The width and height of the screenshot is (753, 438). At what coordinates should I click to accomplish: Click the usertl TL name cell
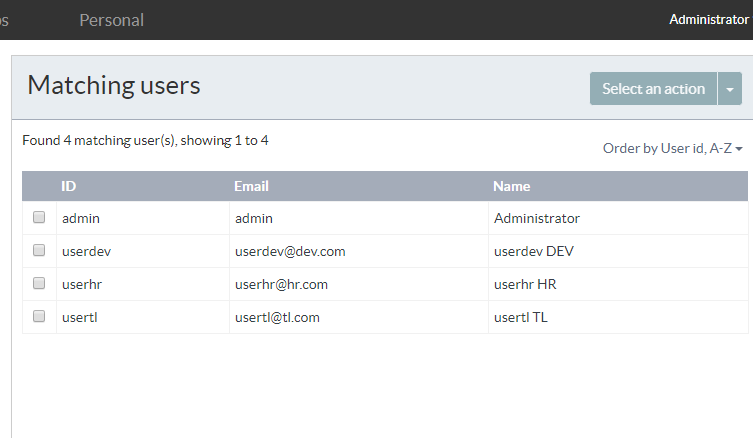click(521, 317)
